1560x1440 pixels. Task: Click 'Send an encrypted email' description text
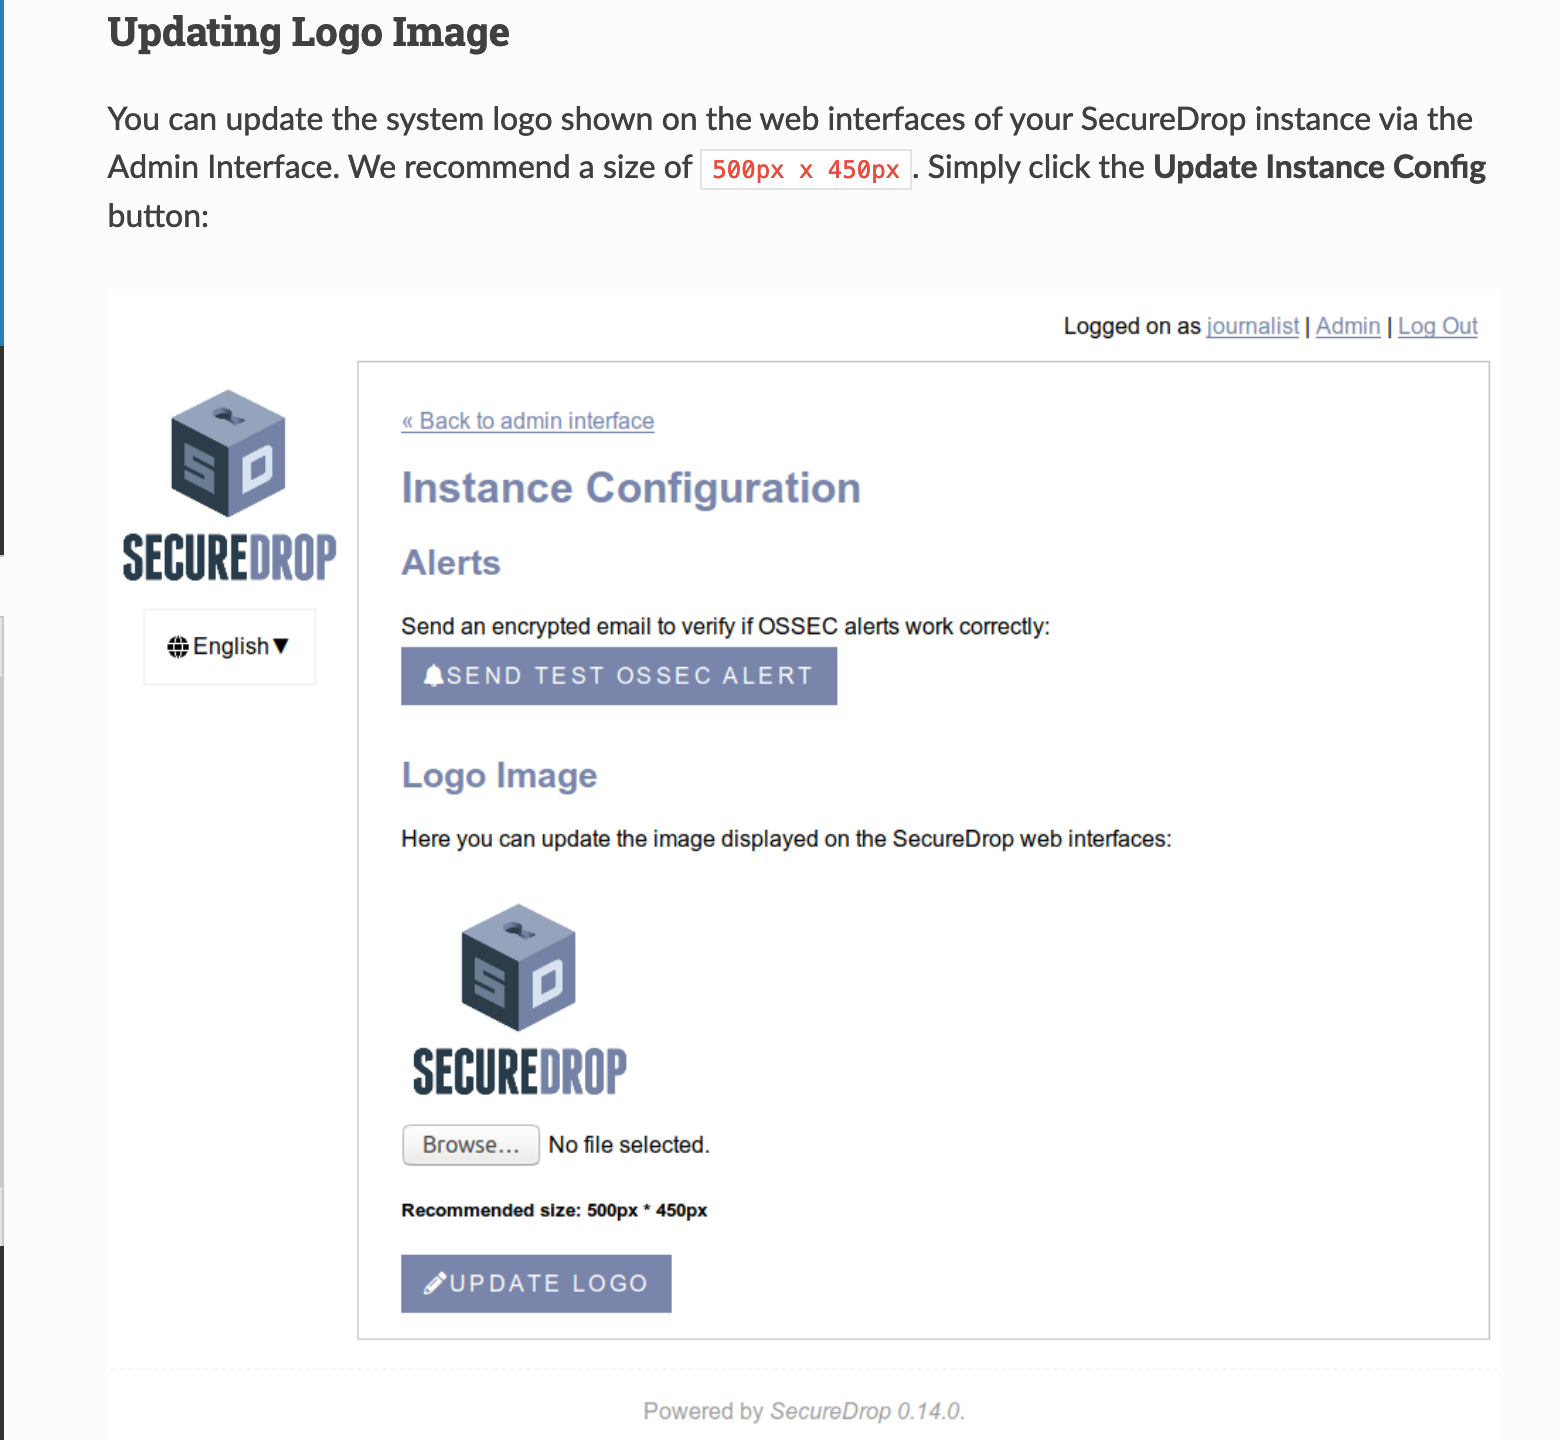click(726, 627)
